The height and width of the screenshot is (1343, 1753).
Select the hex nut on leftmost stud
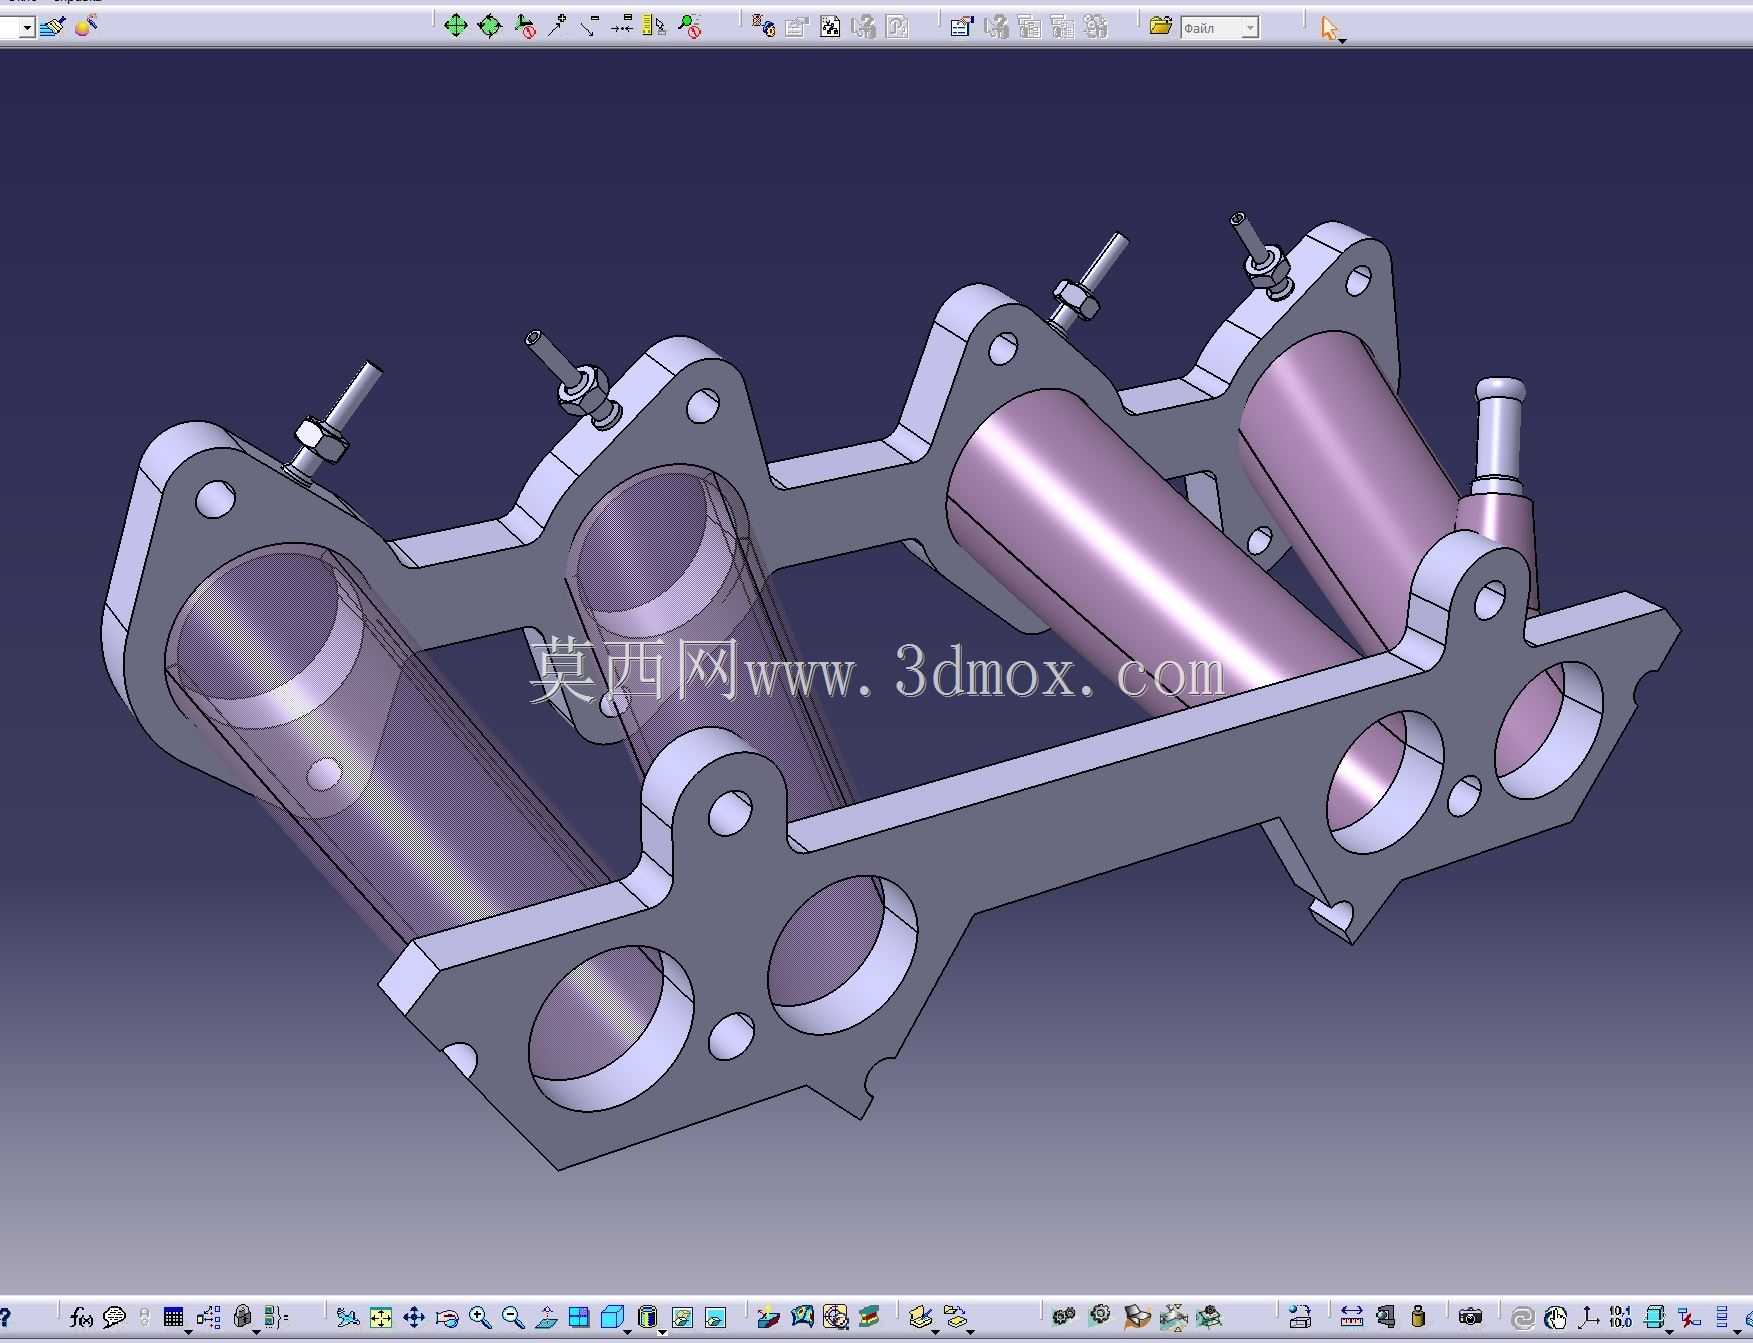click(320, 440)
